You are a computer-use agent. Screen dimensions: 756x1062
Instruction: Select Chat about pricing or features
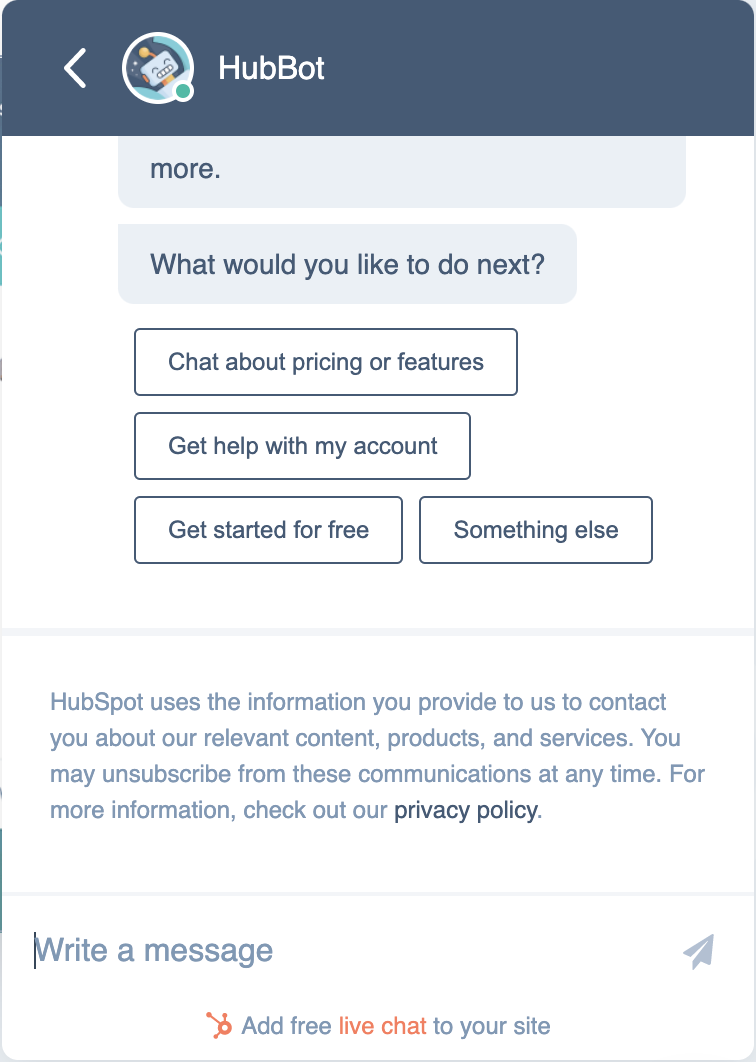325,362
